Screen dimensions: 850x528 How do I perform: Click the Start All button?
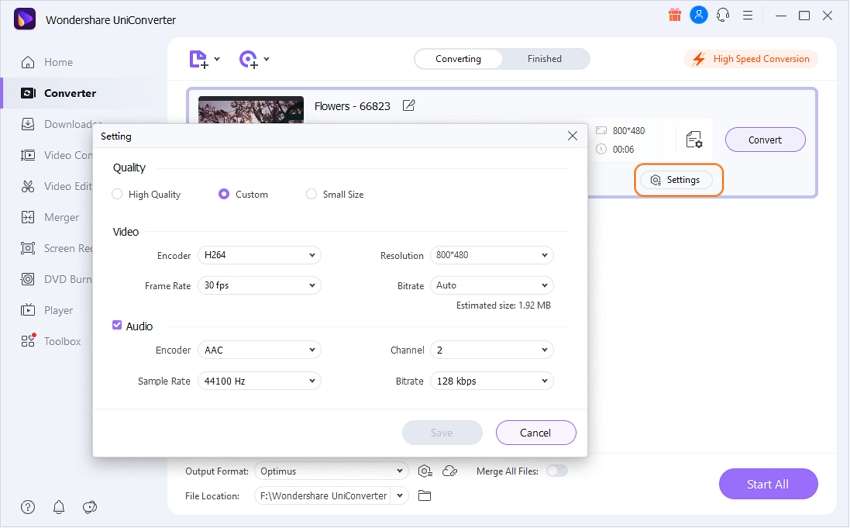tap(768, 484)
